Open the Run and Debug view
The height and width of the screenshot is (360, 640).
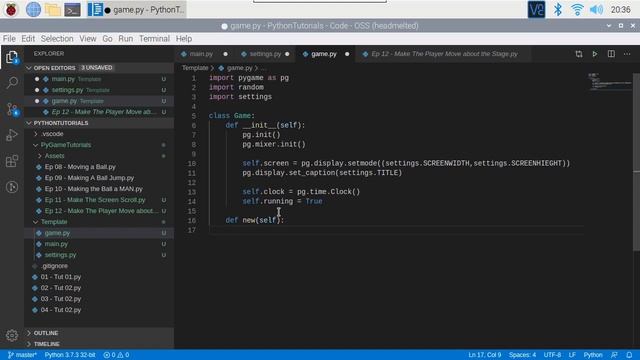coord(12,135)
